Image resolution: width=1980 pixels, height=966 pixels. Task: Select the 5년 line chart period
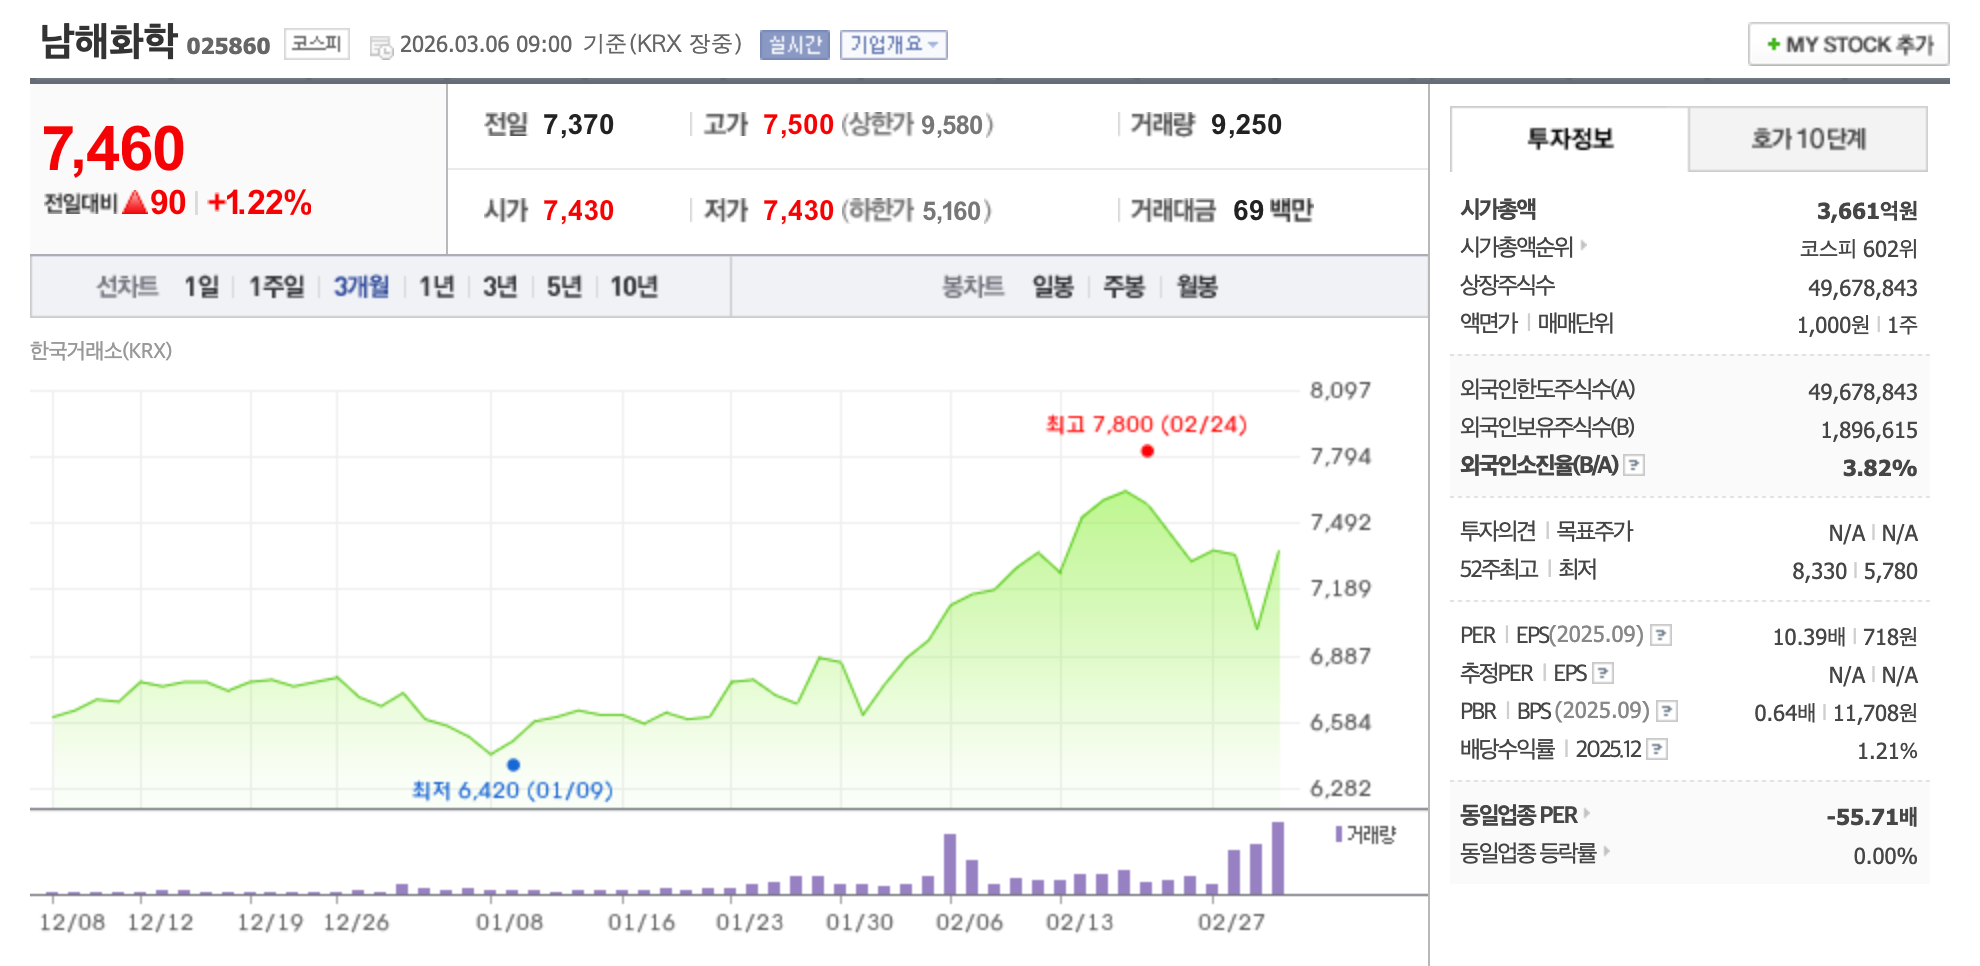click(564, 287)
